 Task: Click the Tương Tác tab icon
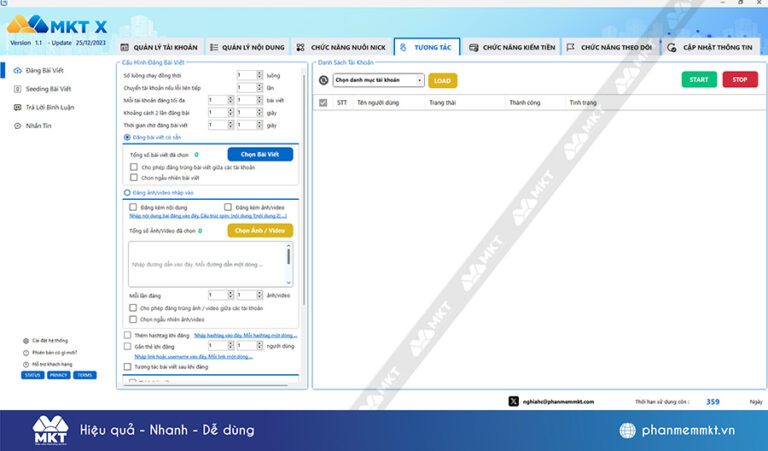point(403,47)
